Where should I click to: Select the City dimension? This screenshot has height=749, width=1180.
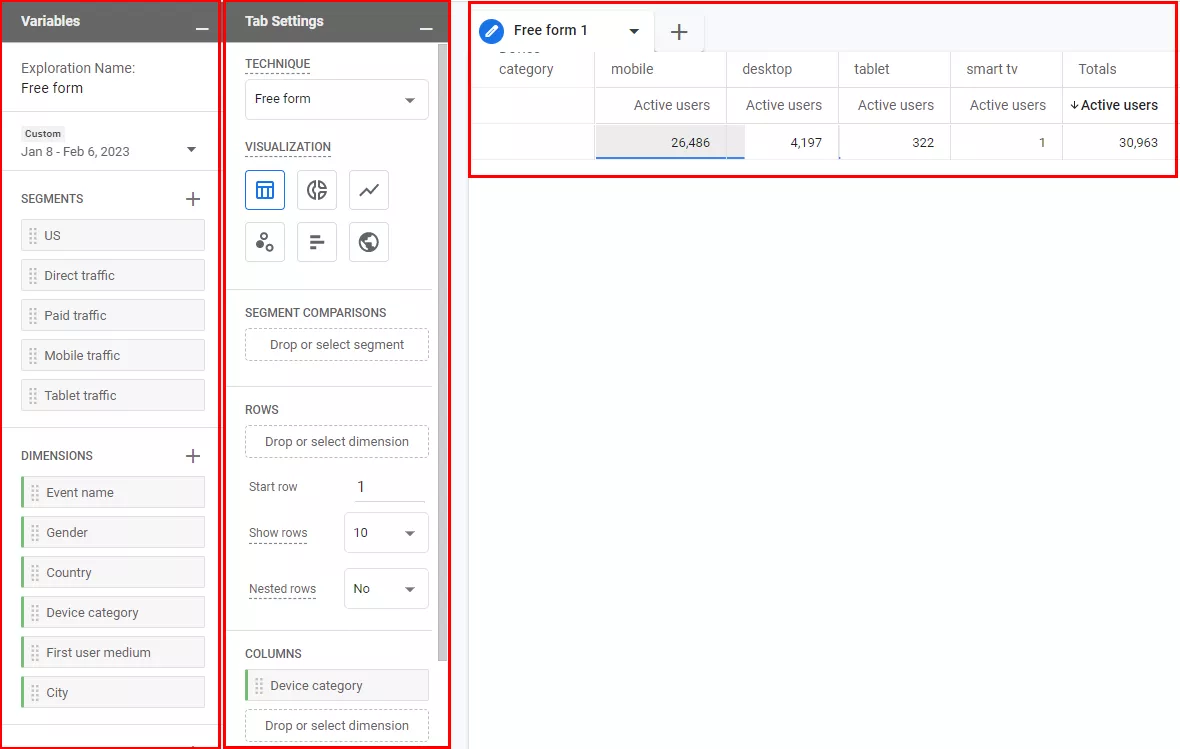tap(113, 692)
